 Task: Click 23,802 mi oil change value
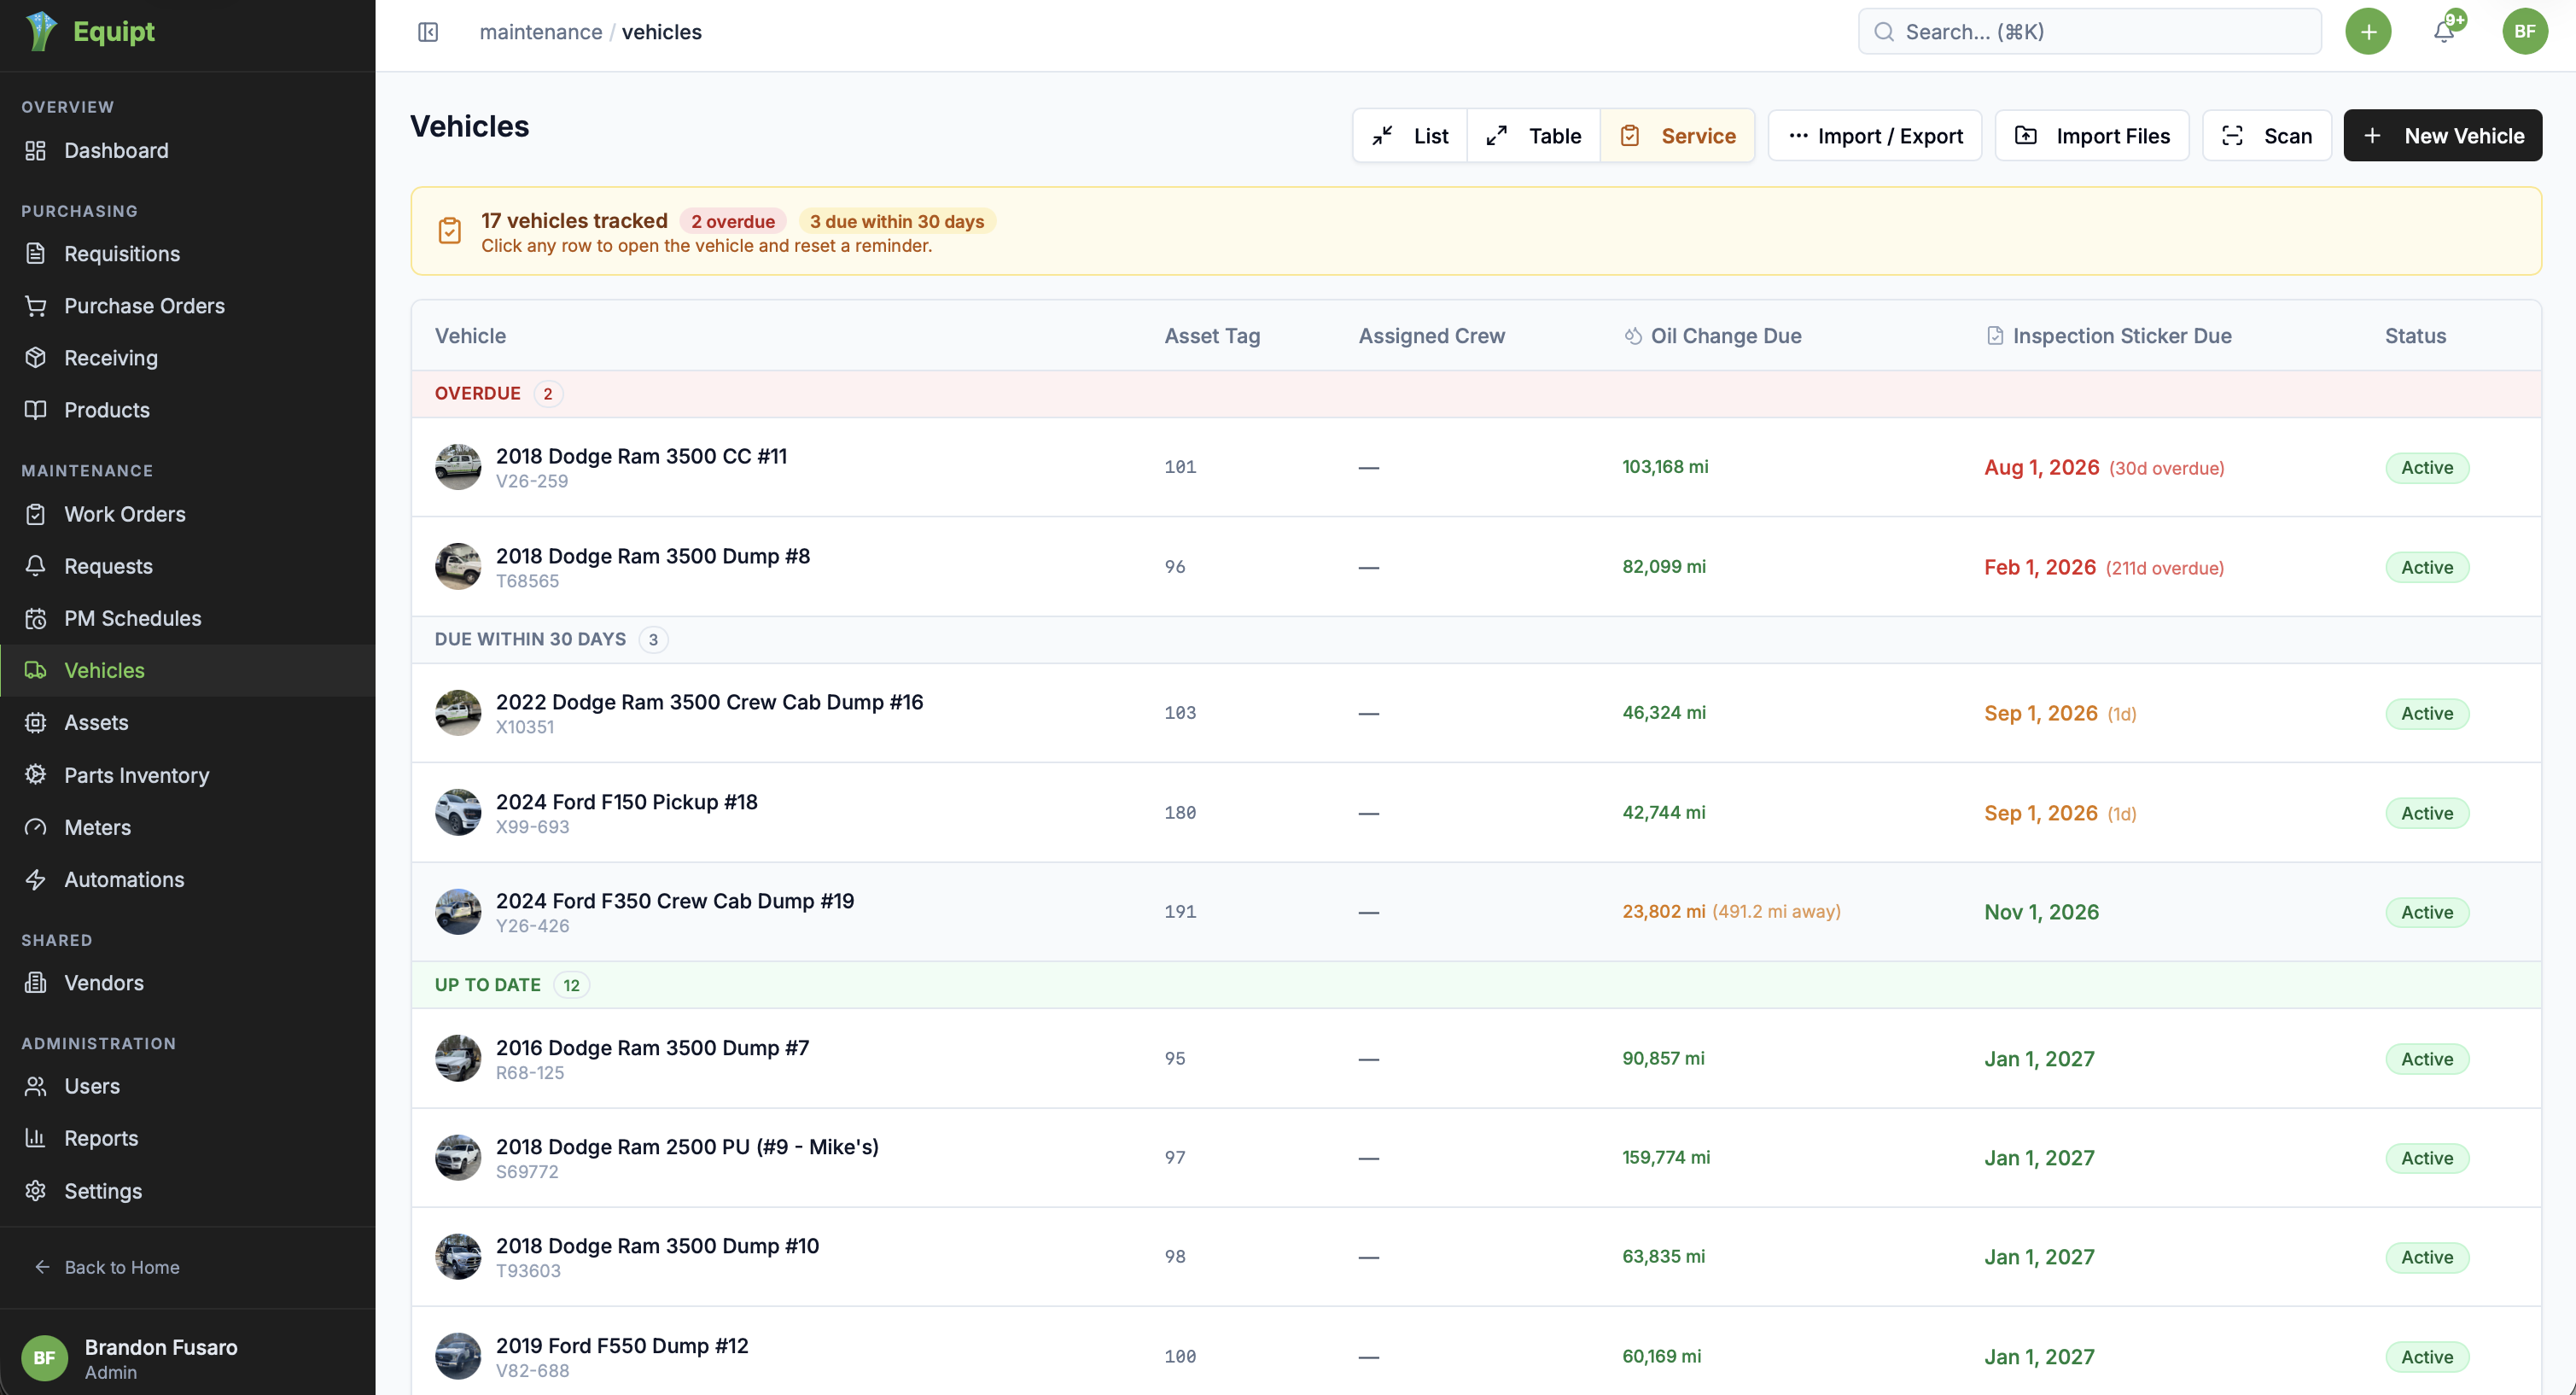[x=1664, y=911]
